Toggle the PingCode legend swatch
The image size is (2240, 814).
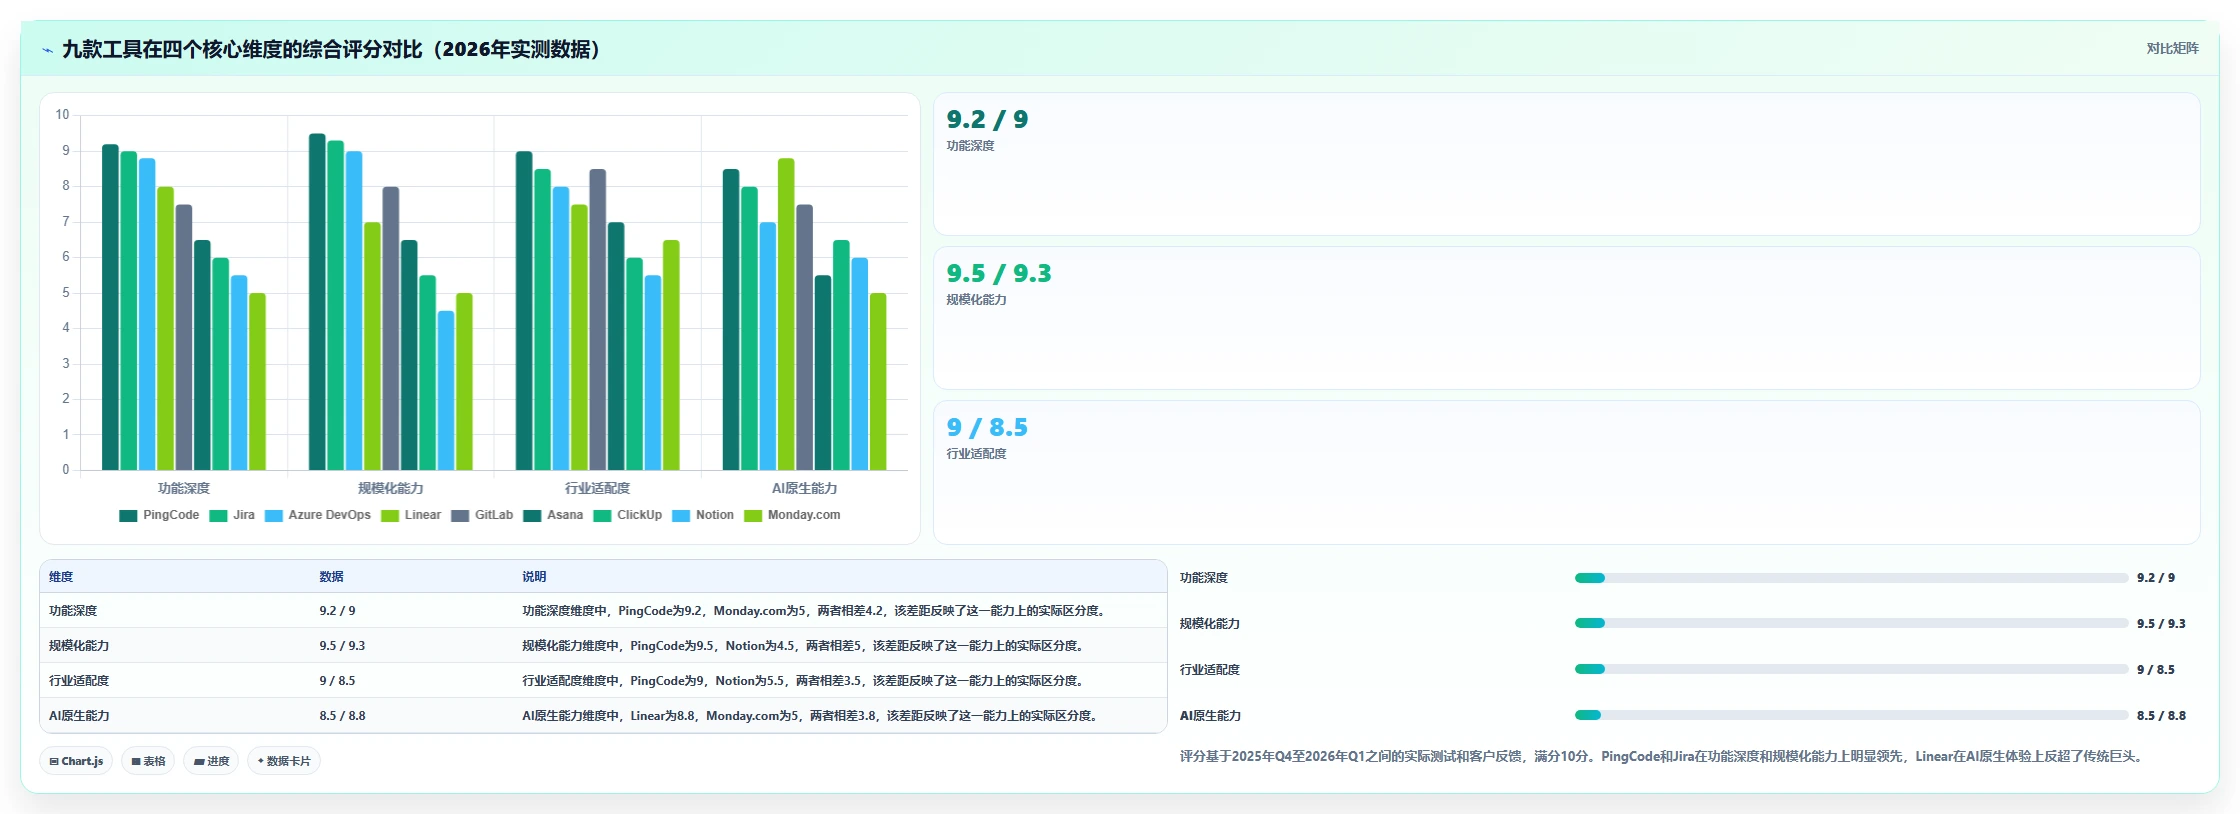coord(128,516)
